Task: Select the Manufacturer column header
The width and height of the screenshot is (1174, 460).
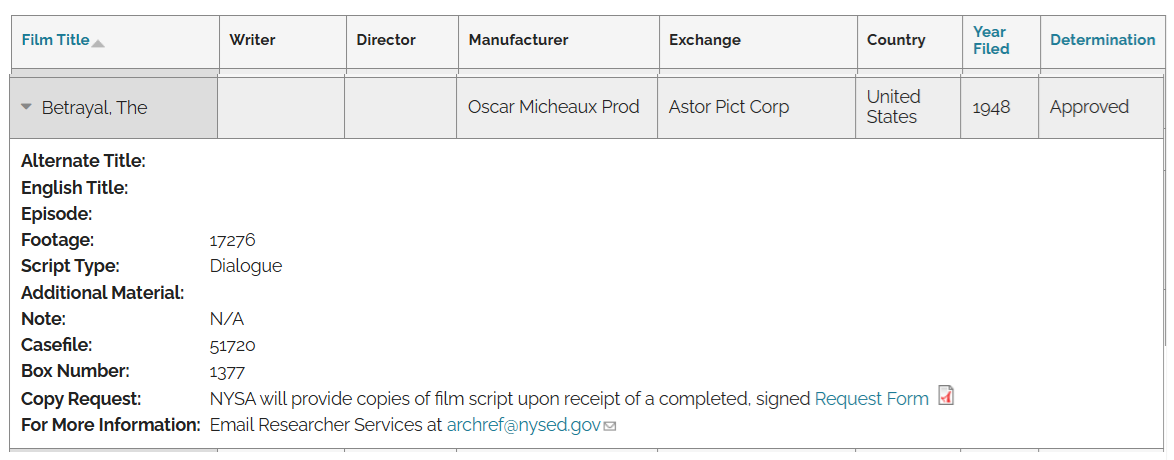Action: tap(518, 40)
